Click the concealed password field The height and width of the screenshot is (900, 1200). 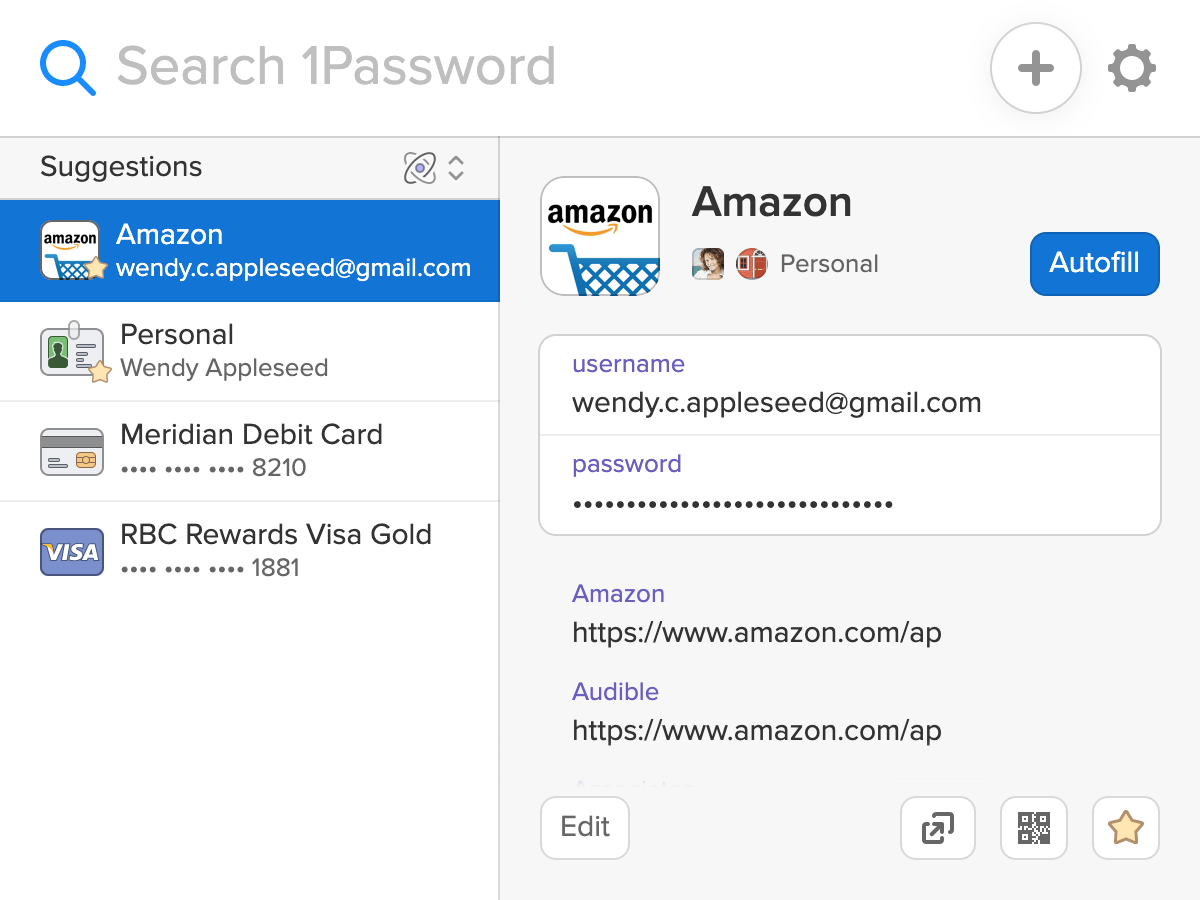pyautogui.click(x=850, y=485)
